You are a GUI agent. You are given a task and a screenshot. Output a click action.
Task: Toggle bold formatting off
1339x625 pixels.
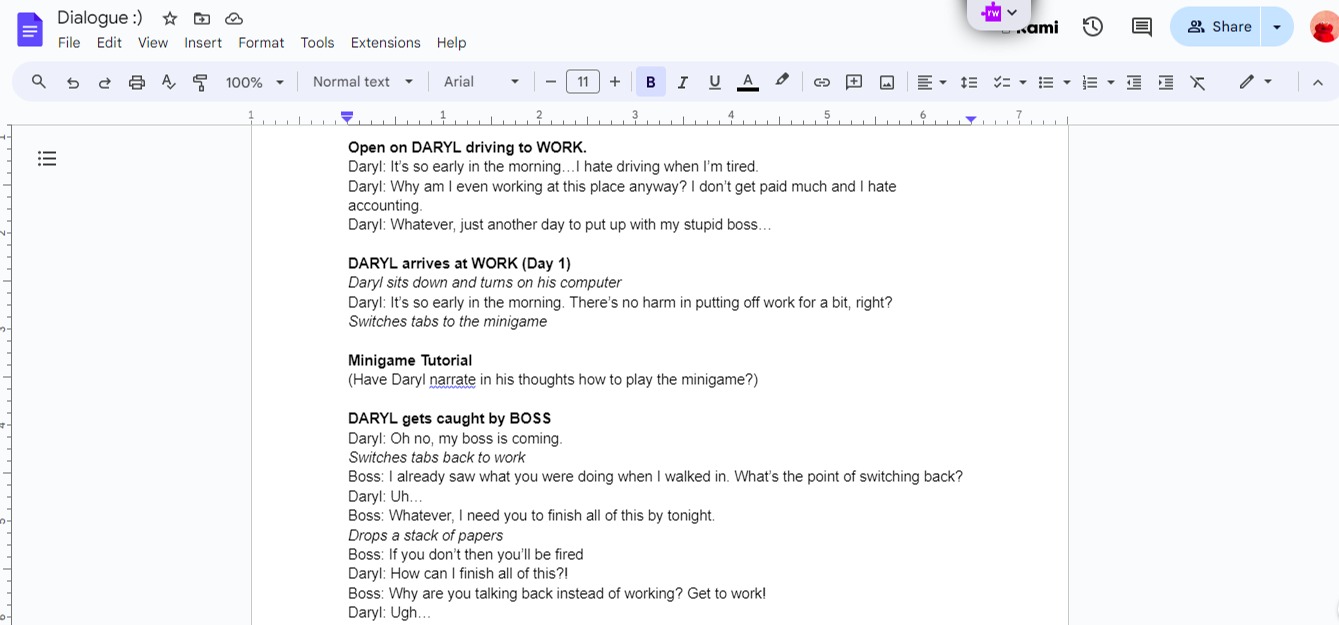(650, 82)
